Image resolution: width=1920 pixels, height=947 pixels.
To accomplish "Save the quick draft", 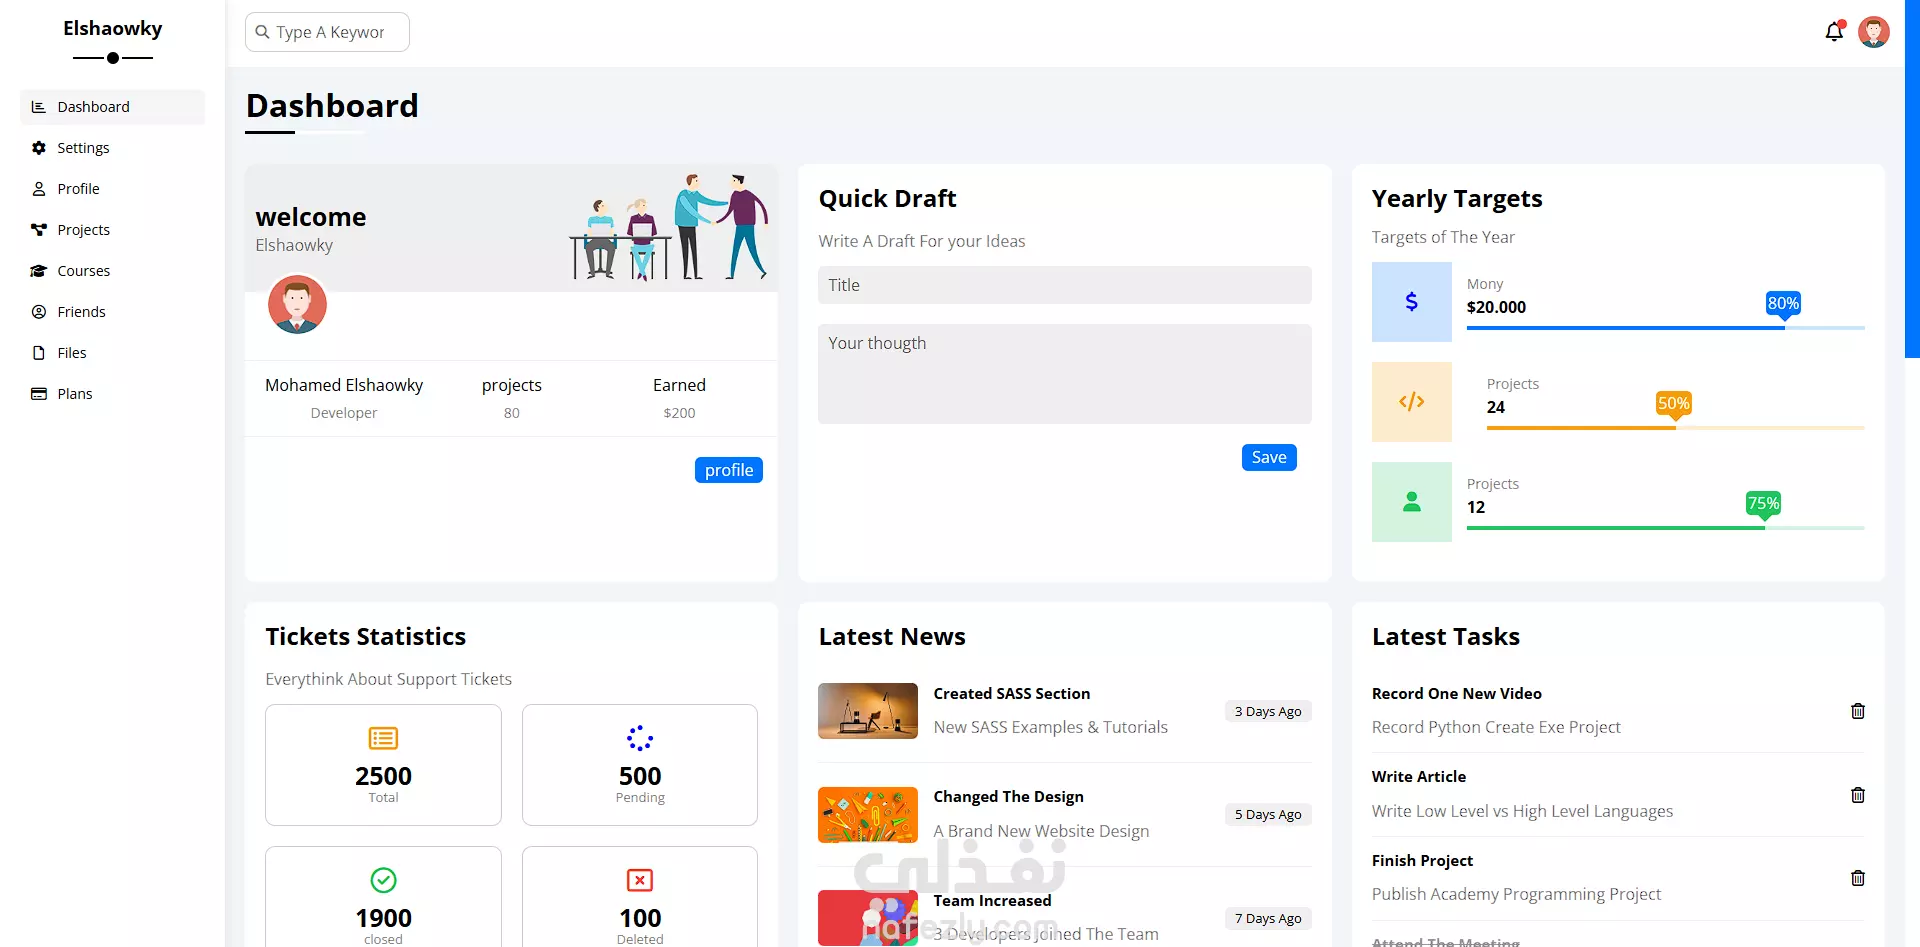I will point(1269,457).
